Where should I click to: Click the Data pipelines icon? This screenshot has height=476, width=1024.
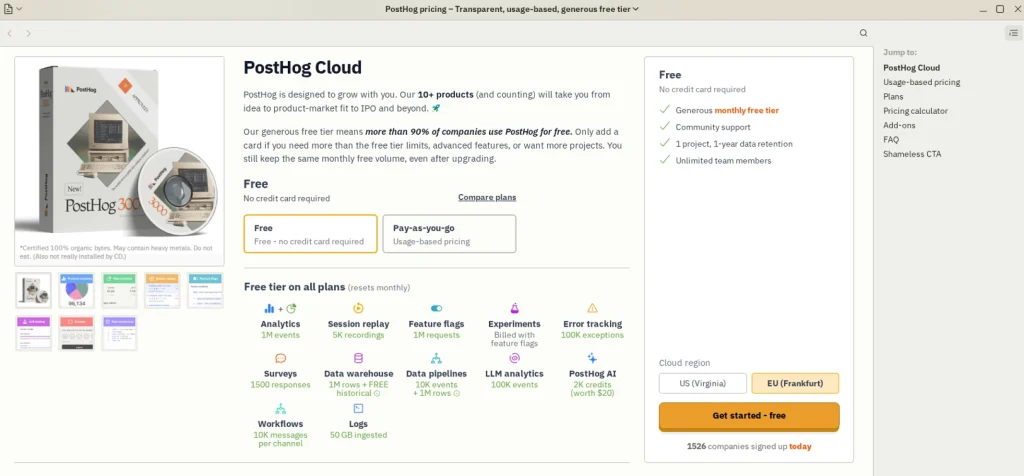[x=436, y=358]
